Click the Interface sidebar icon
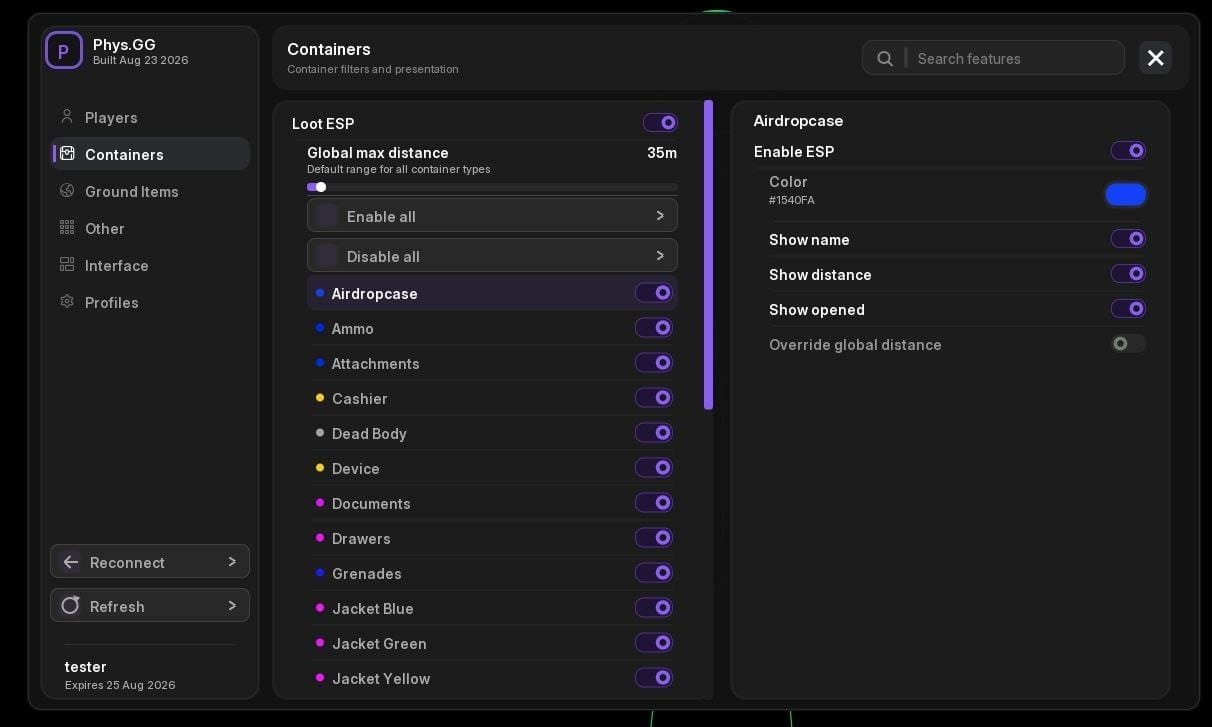This screenshot has width=1212, height=727. (x=67, y=265)
